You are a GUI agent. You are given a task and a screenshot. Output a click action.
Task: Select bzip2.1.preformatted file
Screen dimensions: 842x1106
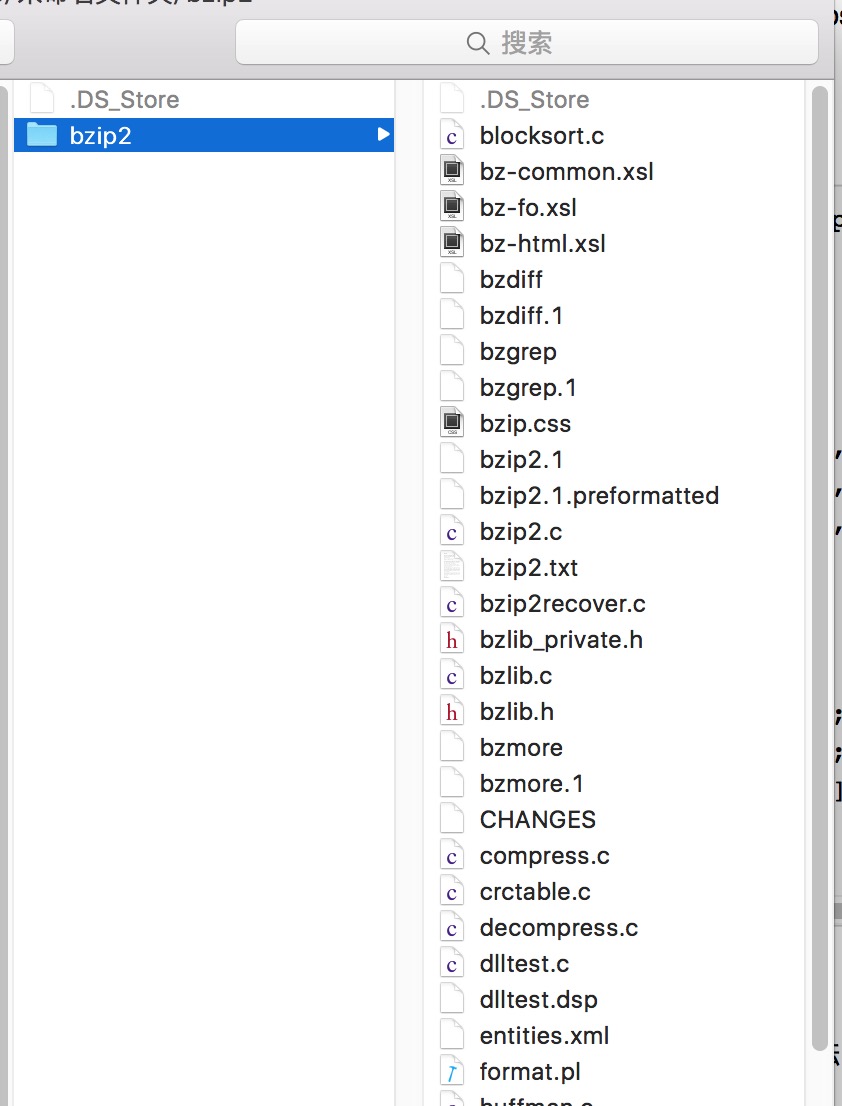(x=599, y=496)
